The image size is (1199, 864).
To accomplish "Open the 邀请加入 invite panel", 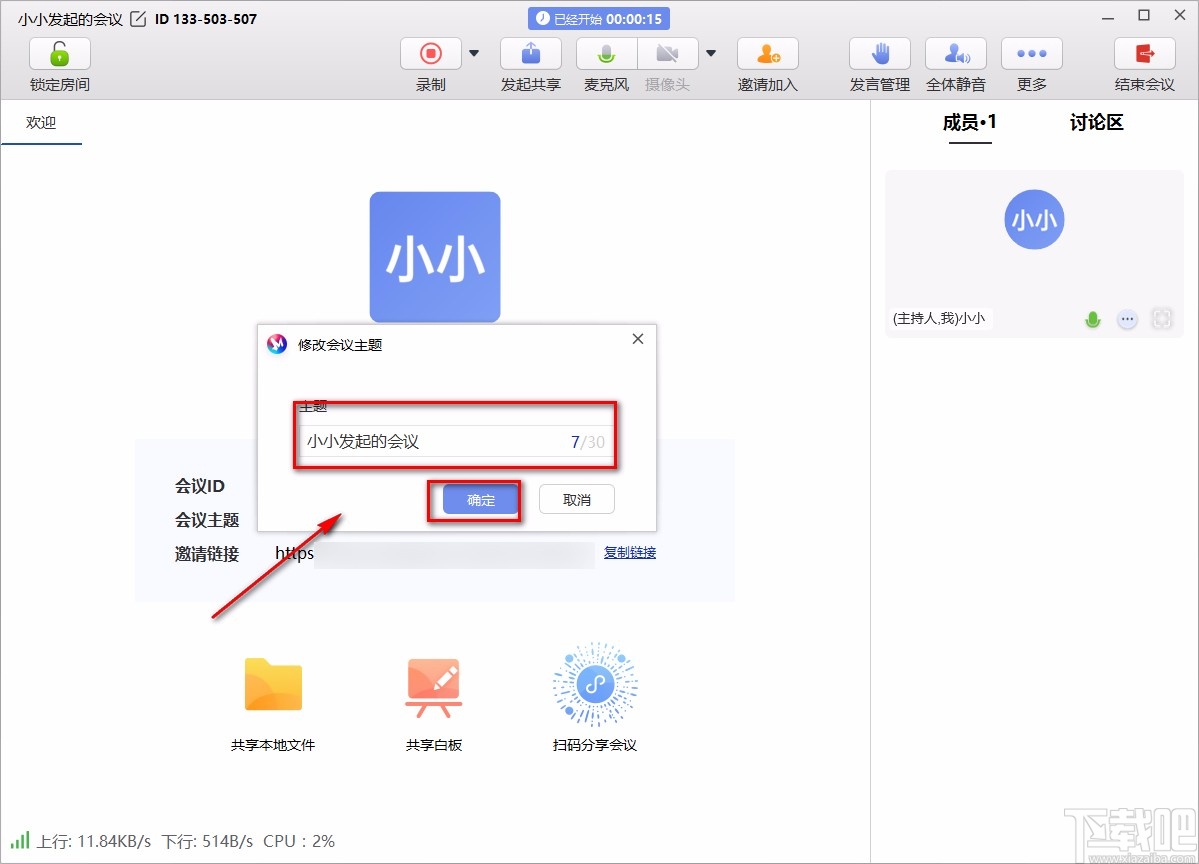I will [767, 53].
